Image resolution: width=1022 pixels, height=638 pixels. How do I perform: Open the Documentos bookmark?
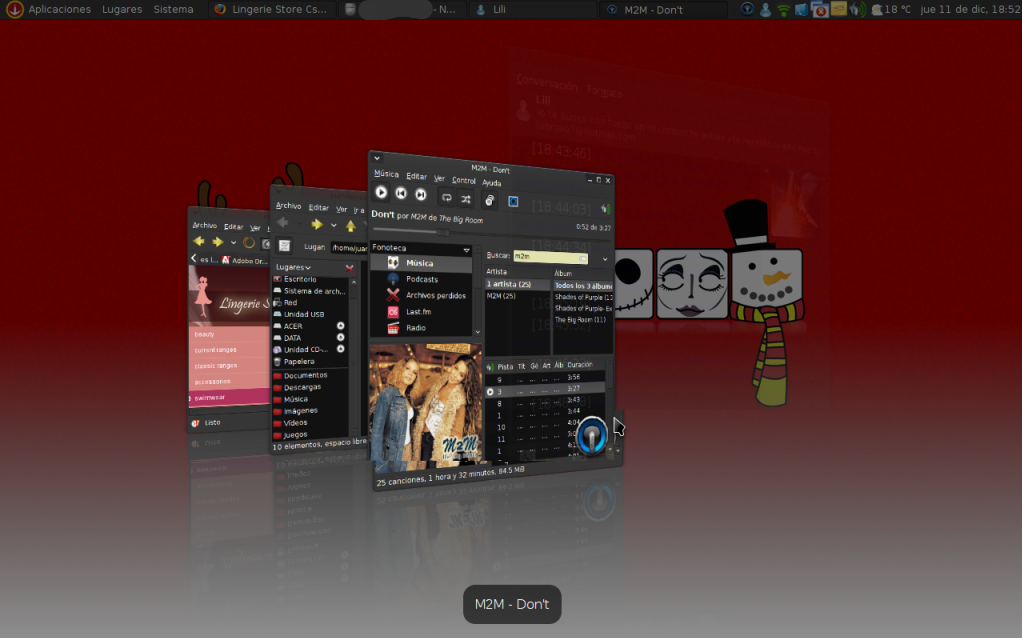[x=306, y=375]
